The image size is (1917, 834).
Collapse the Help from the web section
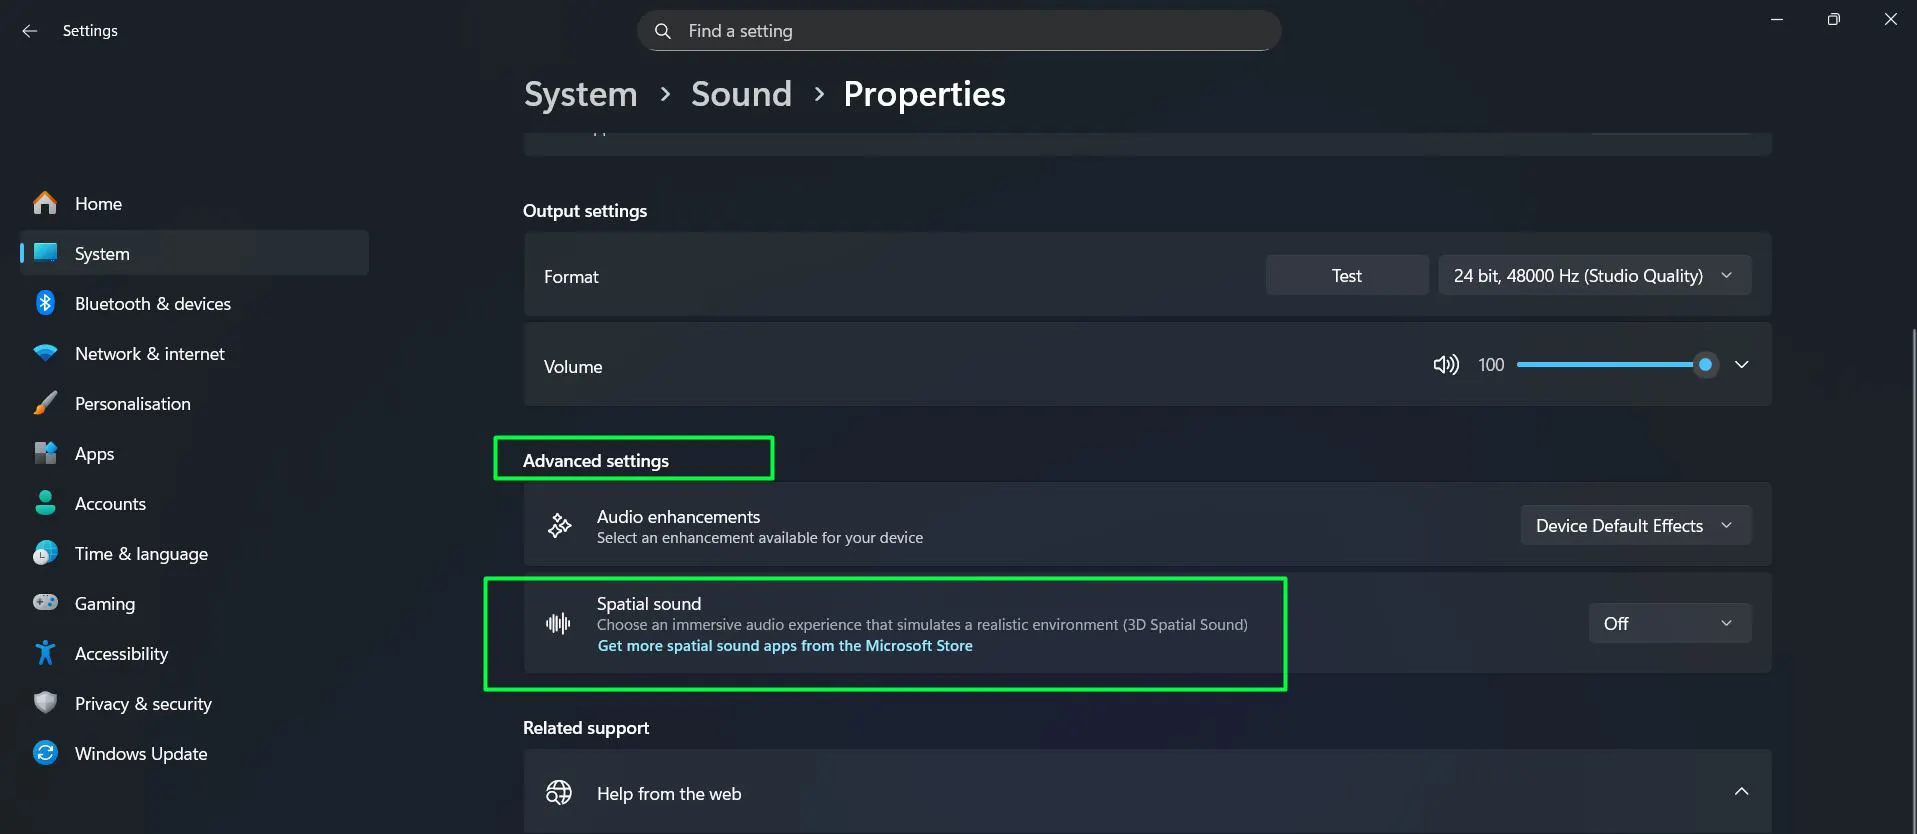[1741, 791]
